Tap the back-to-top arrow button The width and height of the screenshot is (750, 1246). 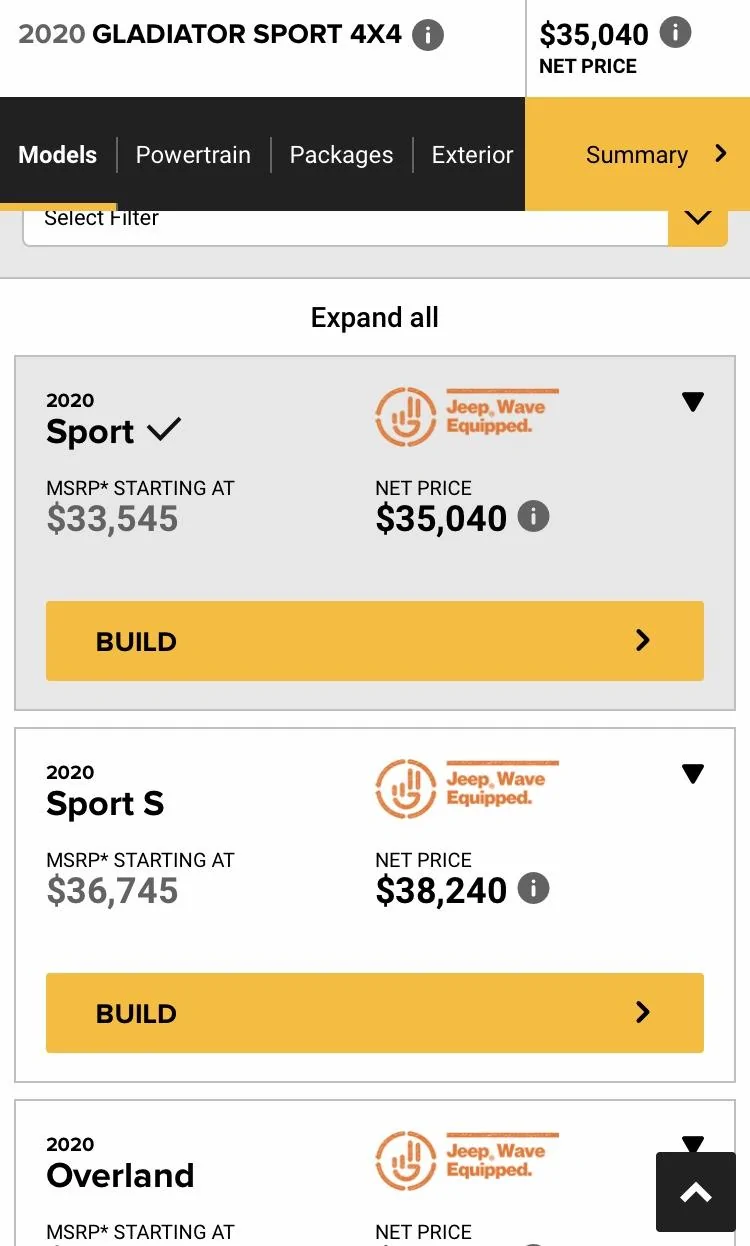pos(695,1192)
